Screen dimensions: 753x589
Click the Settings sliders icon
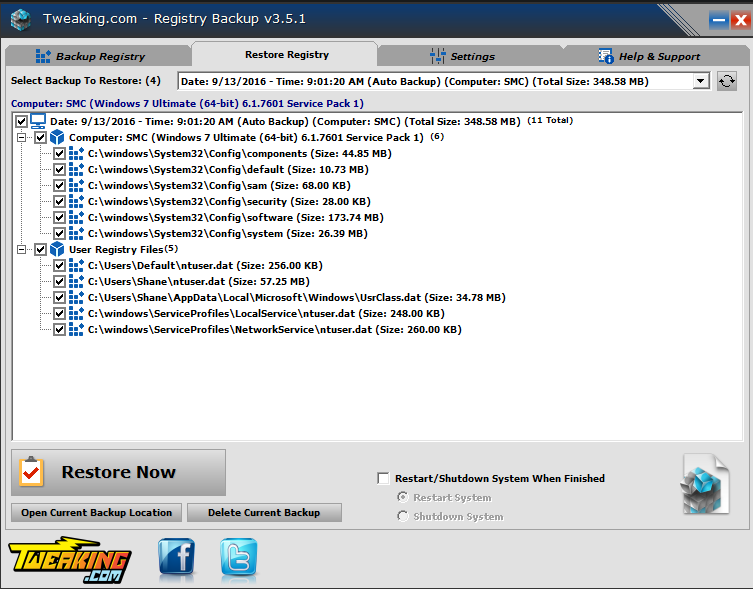(x=437, y=56)
